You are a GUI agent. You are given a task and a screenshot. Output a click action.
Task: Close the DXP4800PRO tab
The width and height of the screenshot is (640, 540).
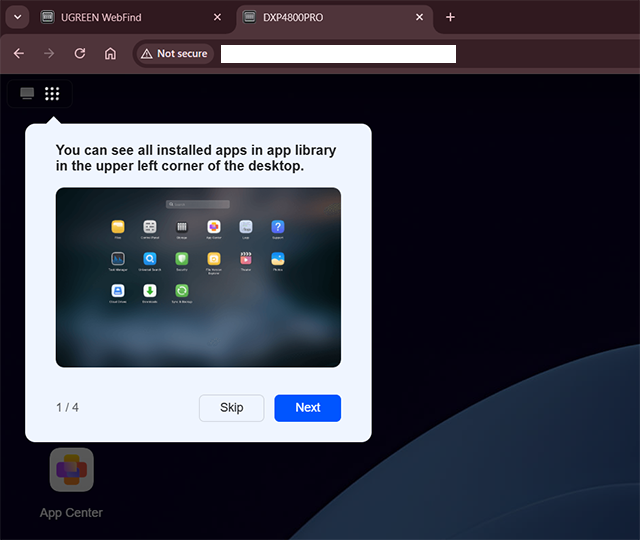[419, 17]
